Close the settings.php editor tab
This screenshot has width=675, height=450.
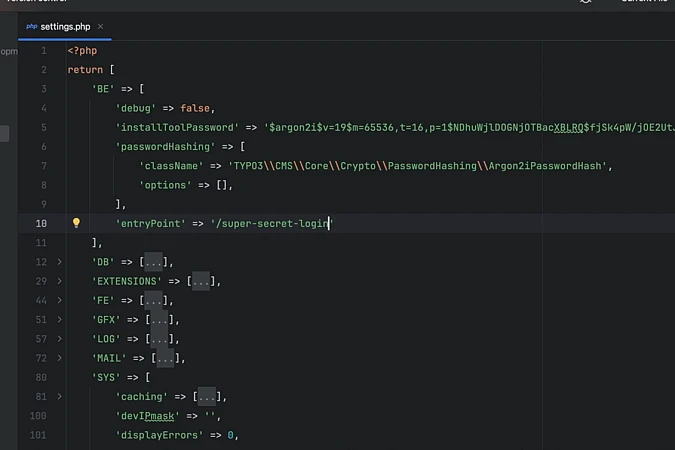101,26
